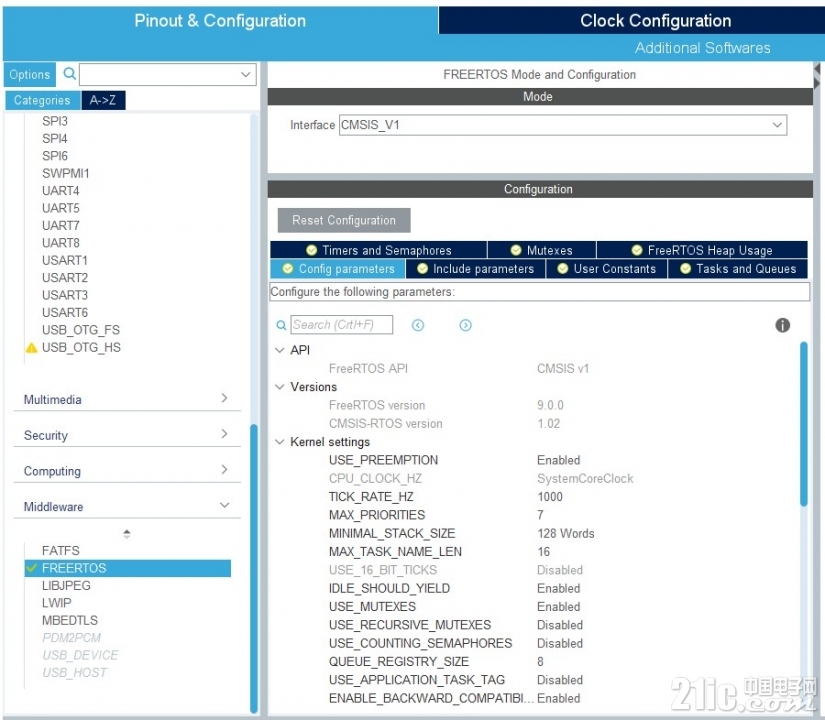The width and height of the screenshot is (825, 720).
Task: Click the green checkmark next to FREERTOS
Action: [32, 568]
